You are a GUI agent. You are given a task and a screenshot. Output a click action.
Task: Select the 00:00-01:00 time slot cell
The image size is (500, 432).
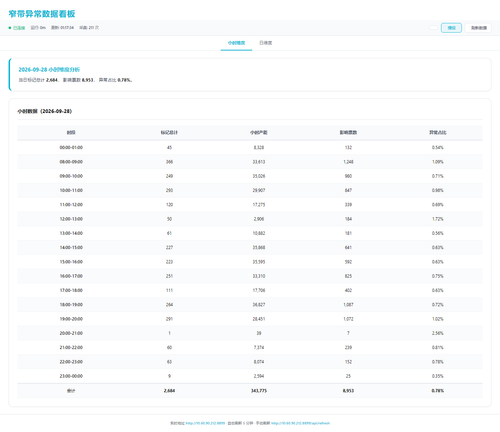71,147
